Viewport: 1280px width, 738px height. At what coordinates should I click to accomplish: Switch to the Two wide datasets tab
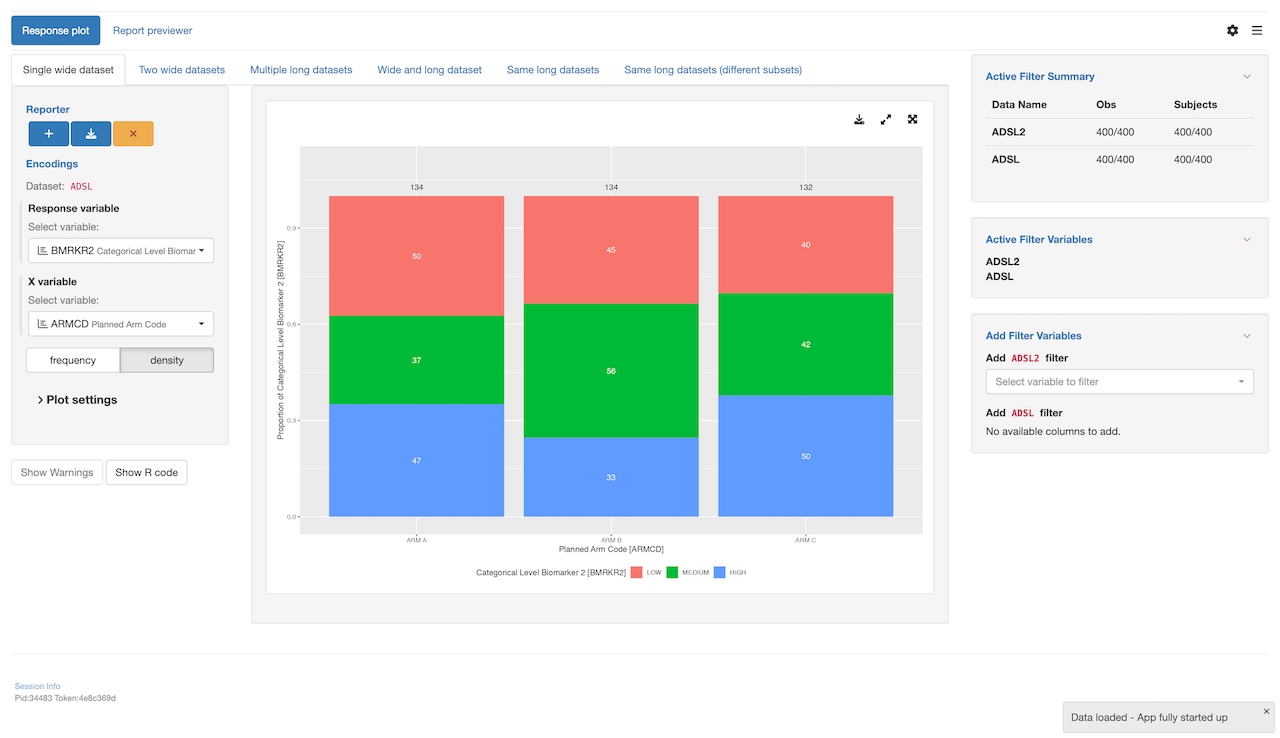click(x=182, y=70)
